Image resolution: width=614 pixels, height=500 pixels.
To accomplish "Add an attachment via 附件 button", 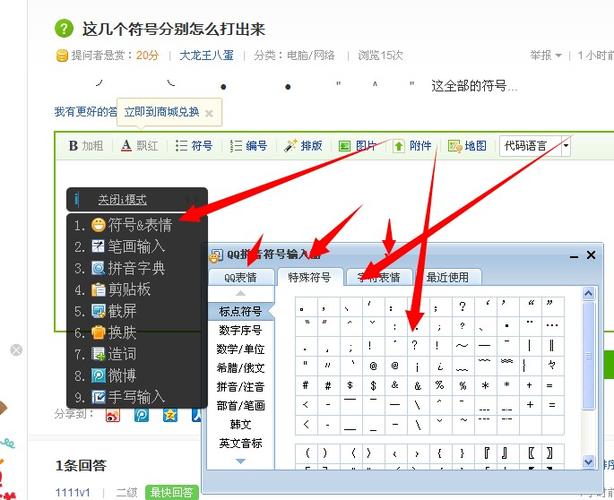I will (412, 146).
